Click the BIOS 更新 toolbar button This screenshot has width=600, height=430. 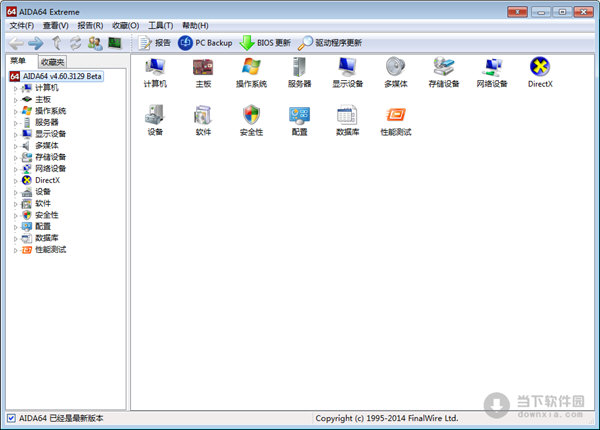coord(265,43)
